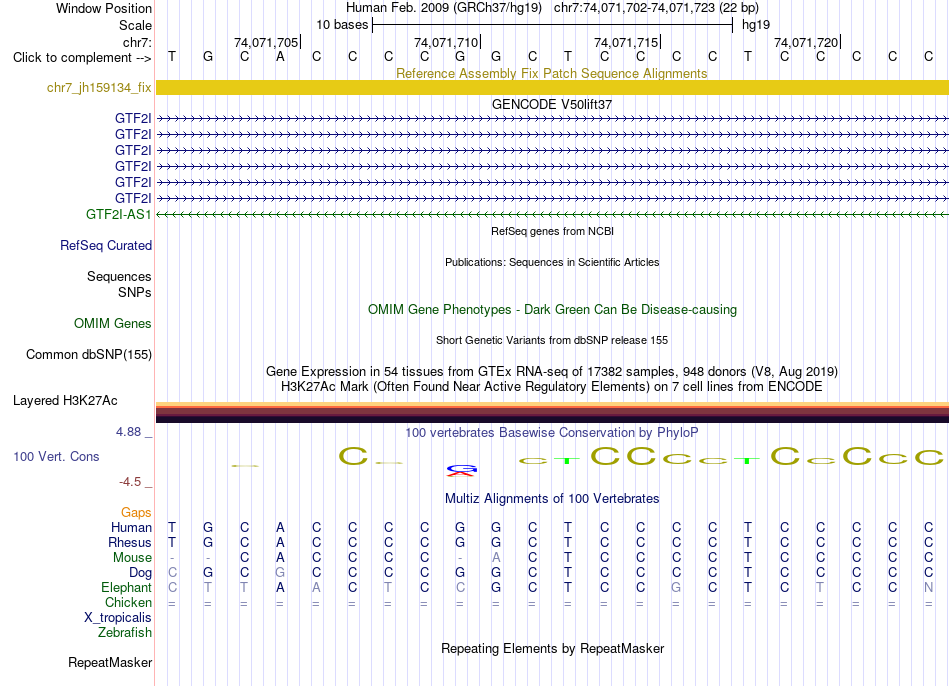This screenshot has height=686, width=950.
Task: Click the -4.5 PhyloP lower value
Action: [130, 482]
